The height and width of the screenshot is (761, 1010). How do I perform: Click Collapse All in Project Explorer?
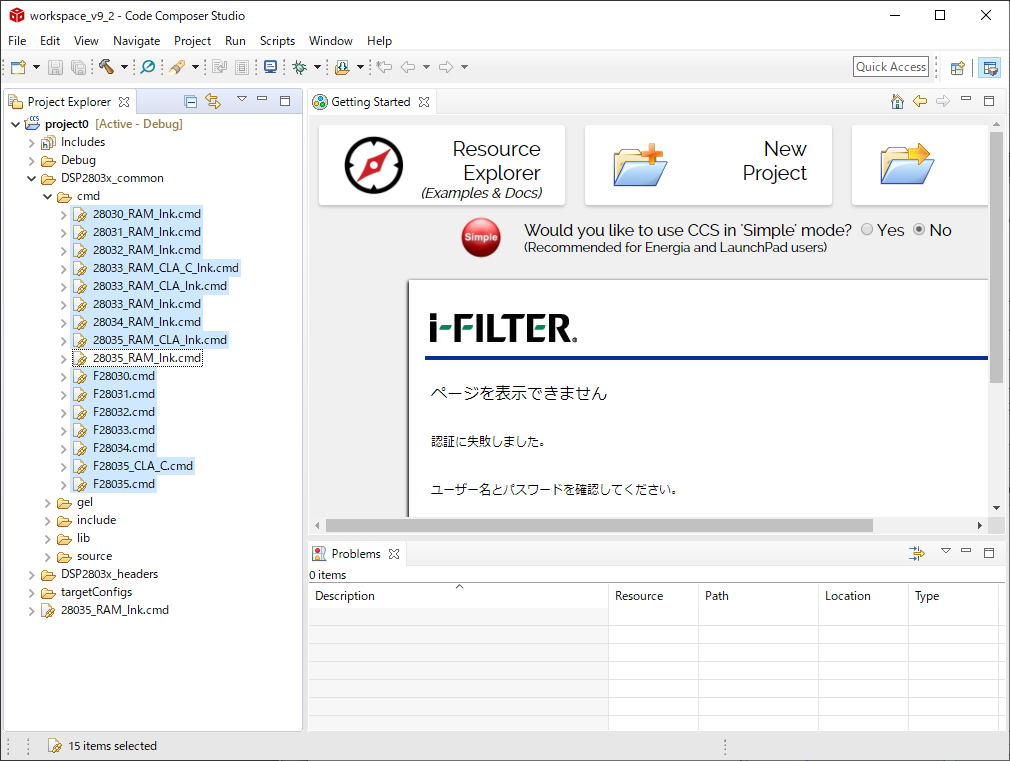tap(190, 101)
